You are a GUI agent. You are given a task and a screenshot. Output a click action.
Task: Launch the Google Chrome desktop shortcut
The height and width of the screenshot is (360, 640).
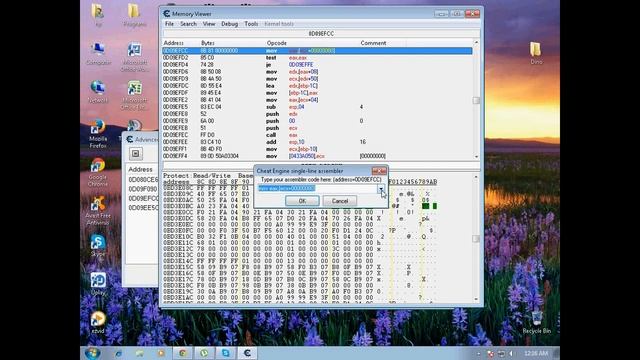tap(98, 172)
